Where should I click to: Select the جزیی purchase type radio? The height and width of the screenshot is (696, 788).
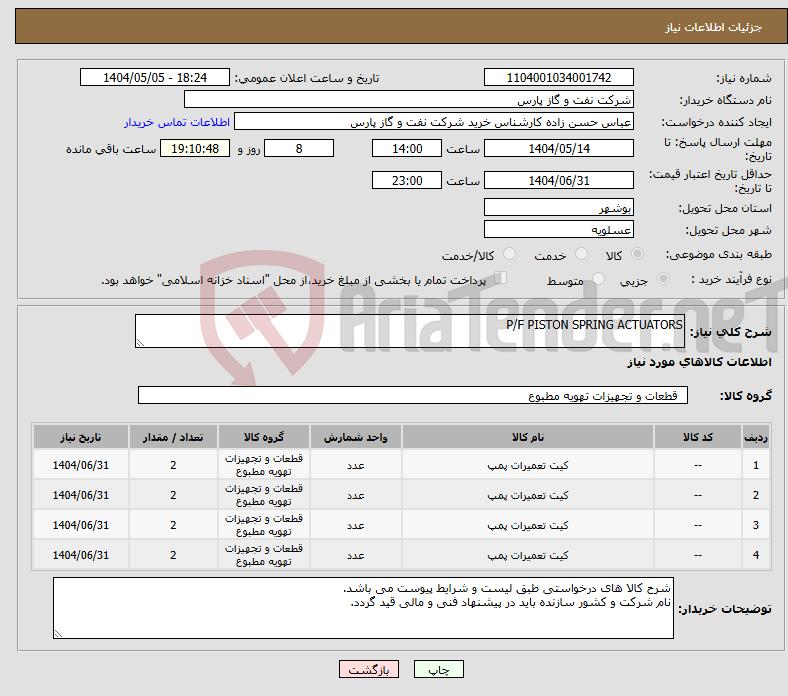pos(663,279)
